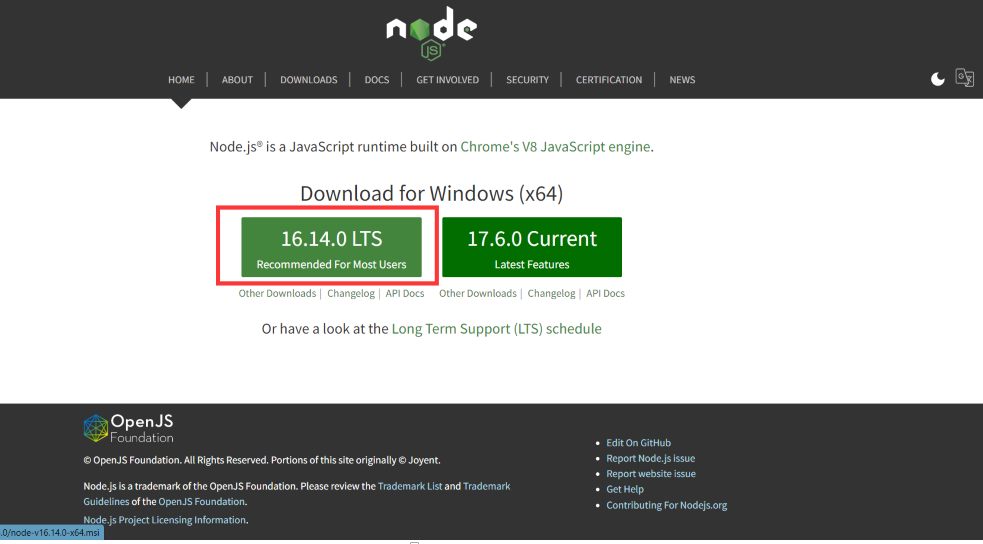Download the 17.6.0 Current version
Image resolution: width=983 pixels, height=544 pixels.
[532, 247]
